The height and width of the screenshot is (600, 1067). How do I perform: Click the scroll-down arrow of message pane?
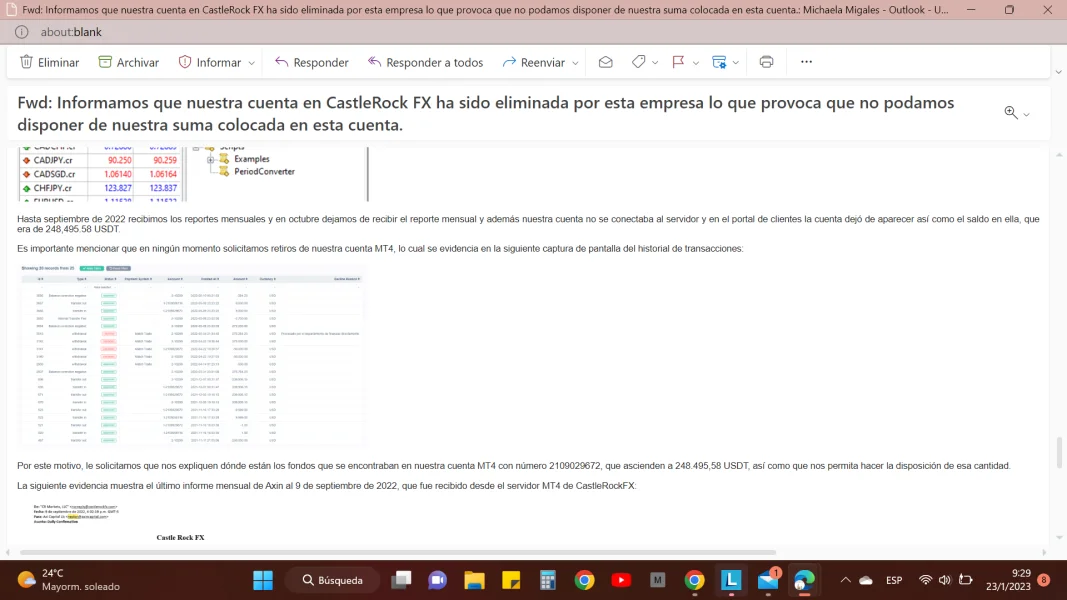tap(1058, 538)
